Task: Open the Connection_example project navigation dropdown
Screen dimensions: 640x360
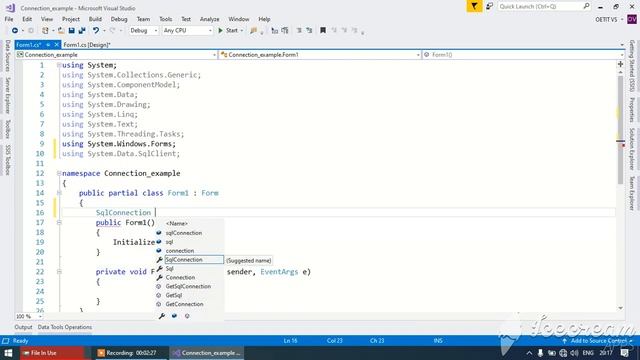Action: point(116,55)
